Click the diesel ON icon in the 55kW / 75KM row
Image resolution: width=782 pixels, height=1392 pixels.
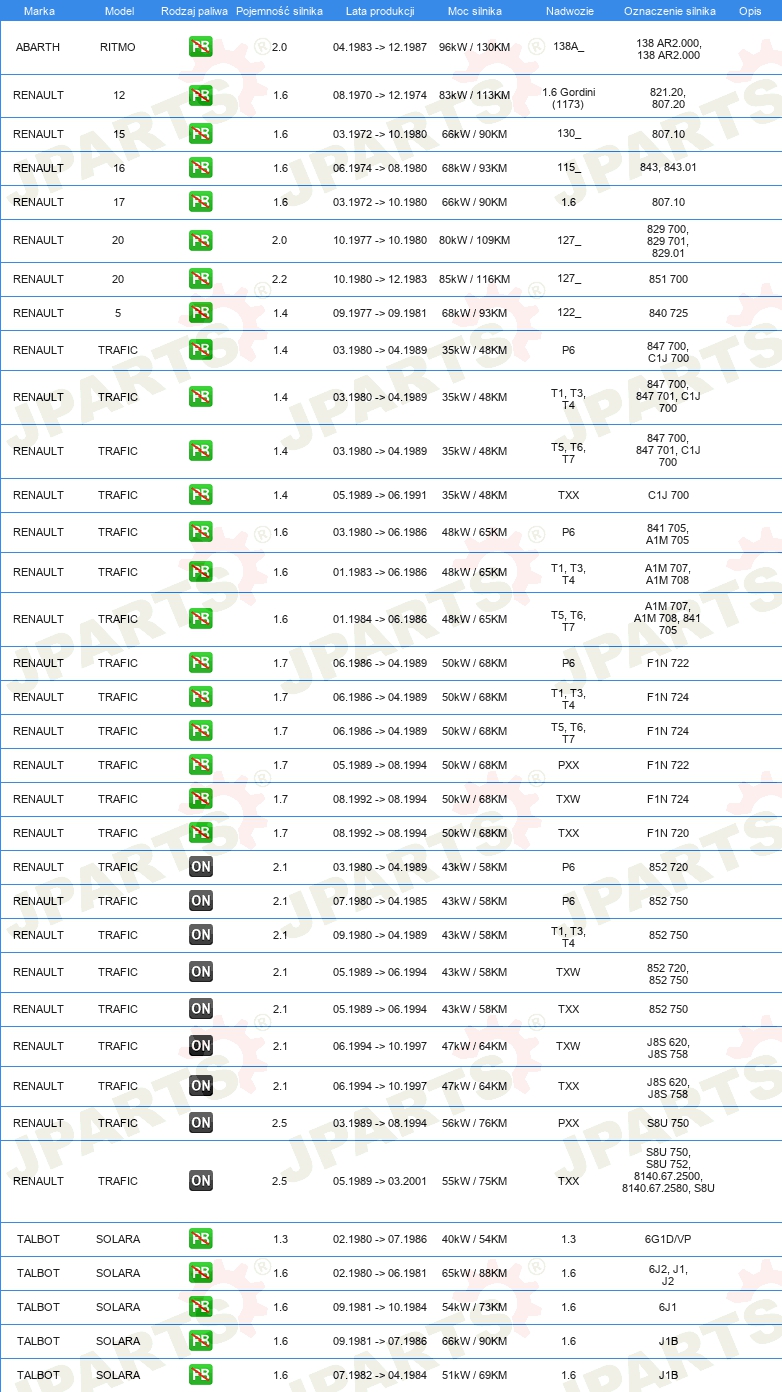200,1181
